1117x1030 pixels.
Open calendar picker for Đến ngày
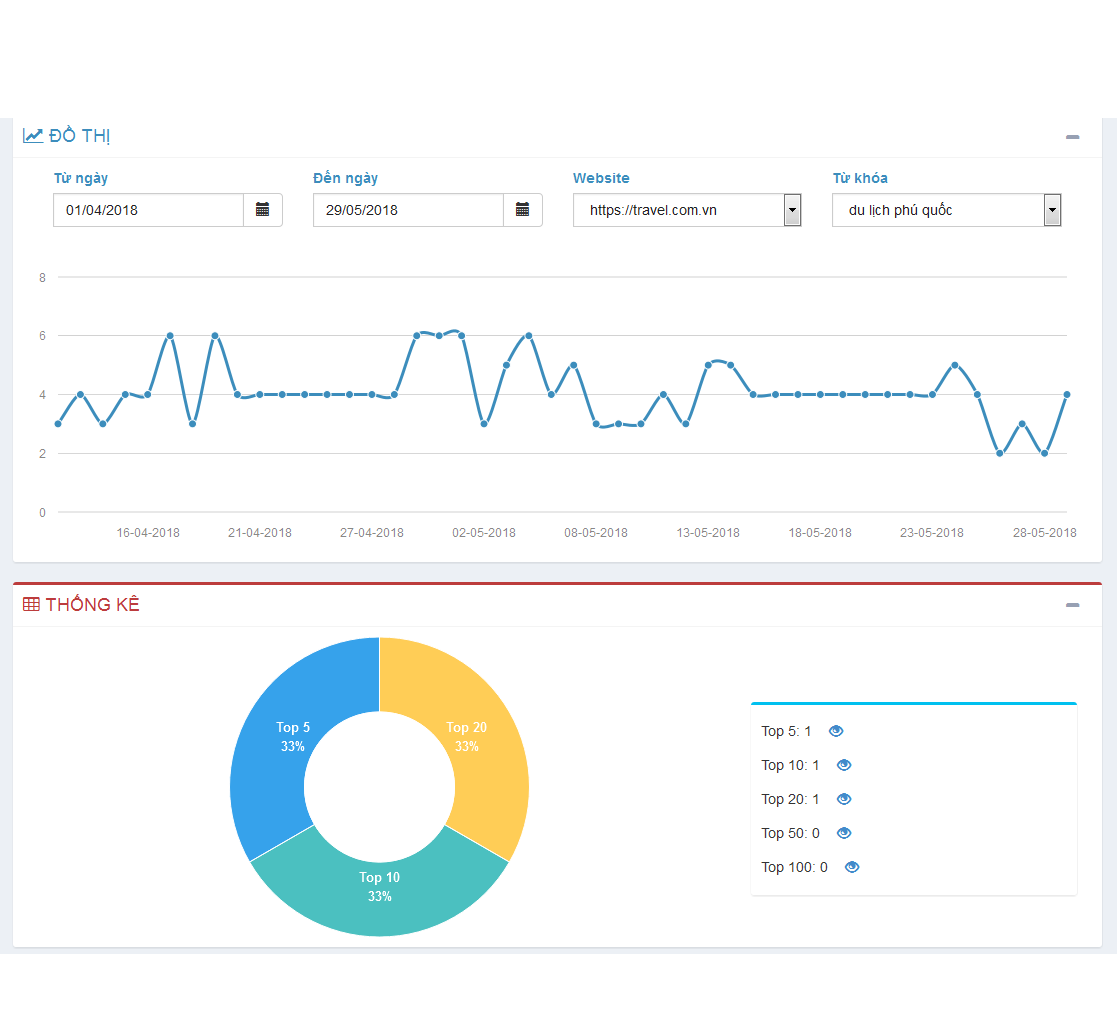coord(522,210)
